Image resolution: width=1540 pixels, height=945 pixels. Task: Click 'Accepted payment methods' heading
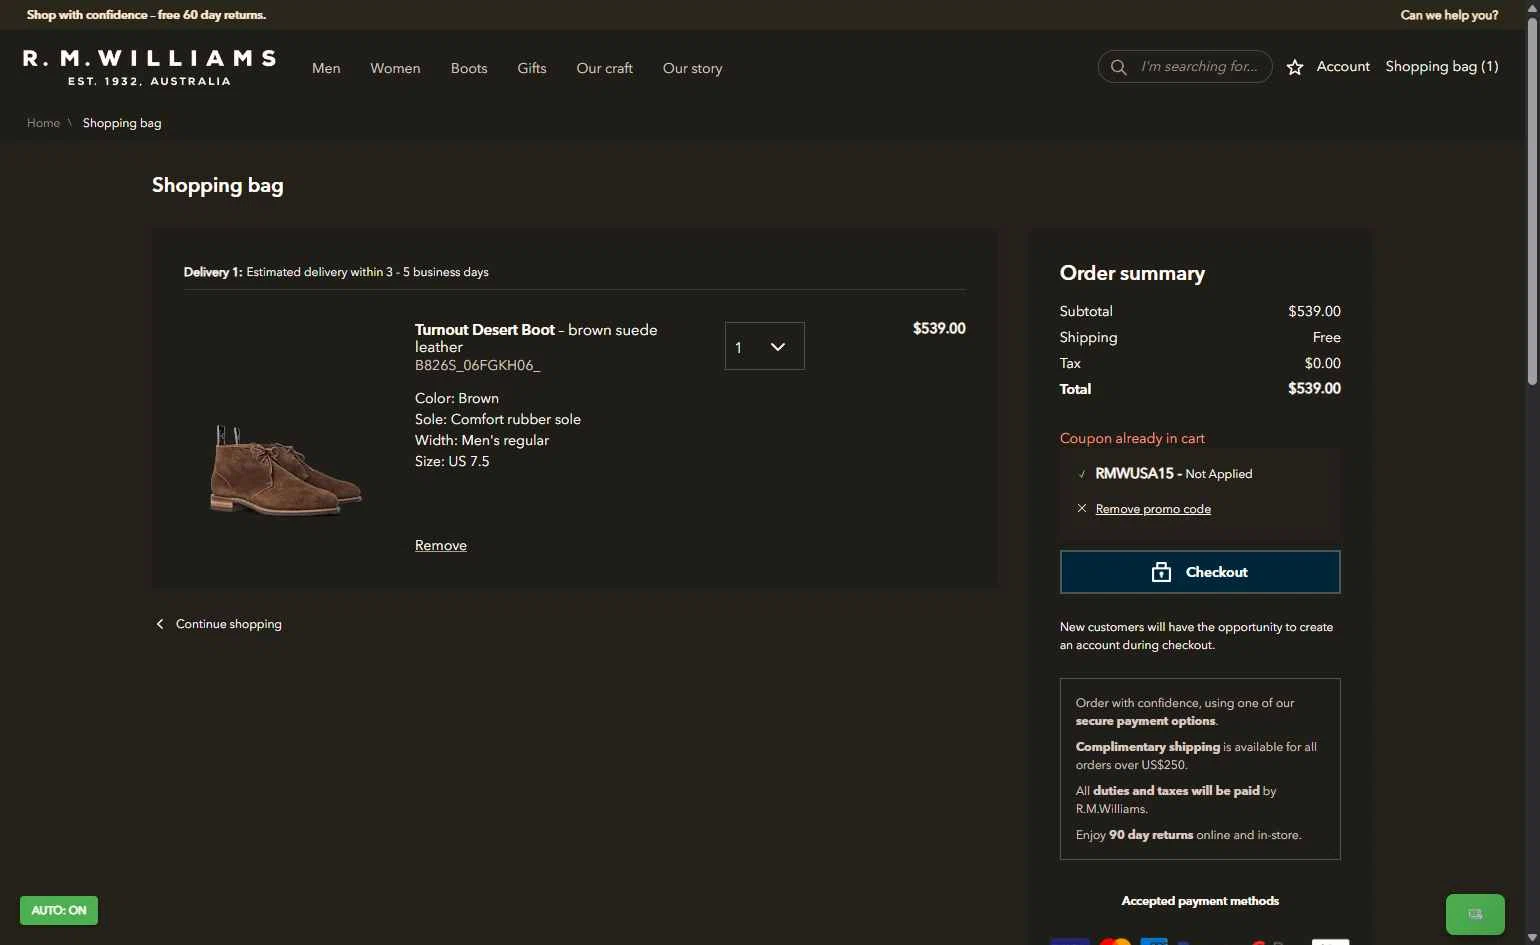[1200, 901]
